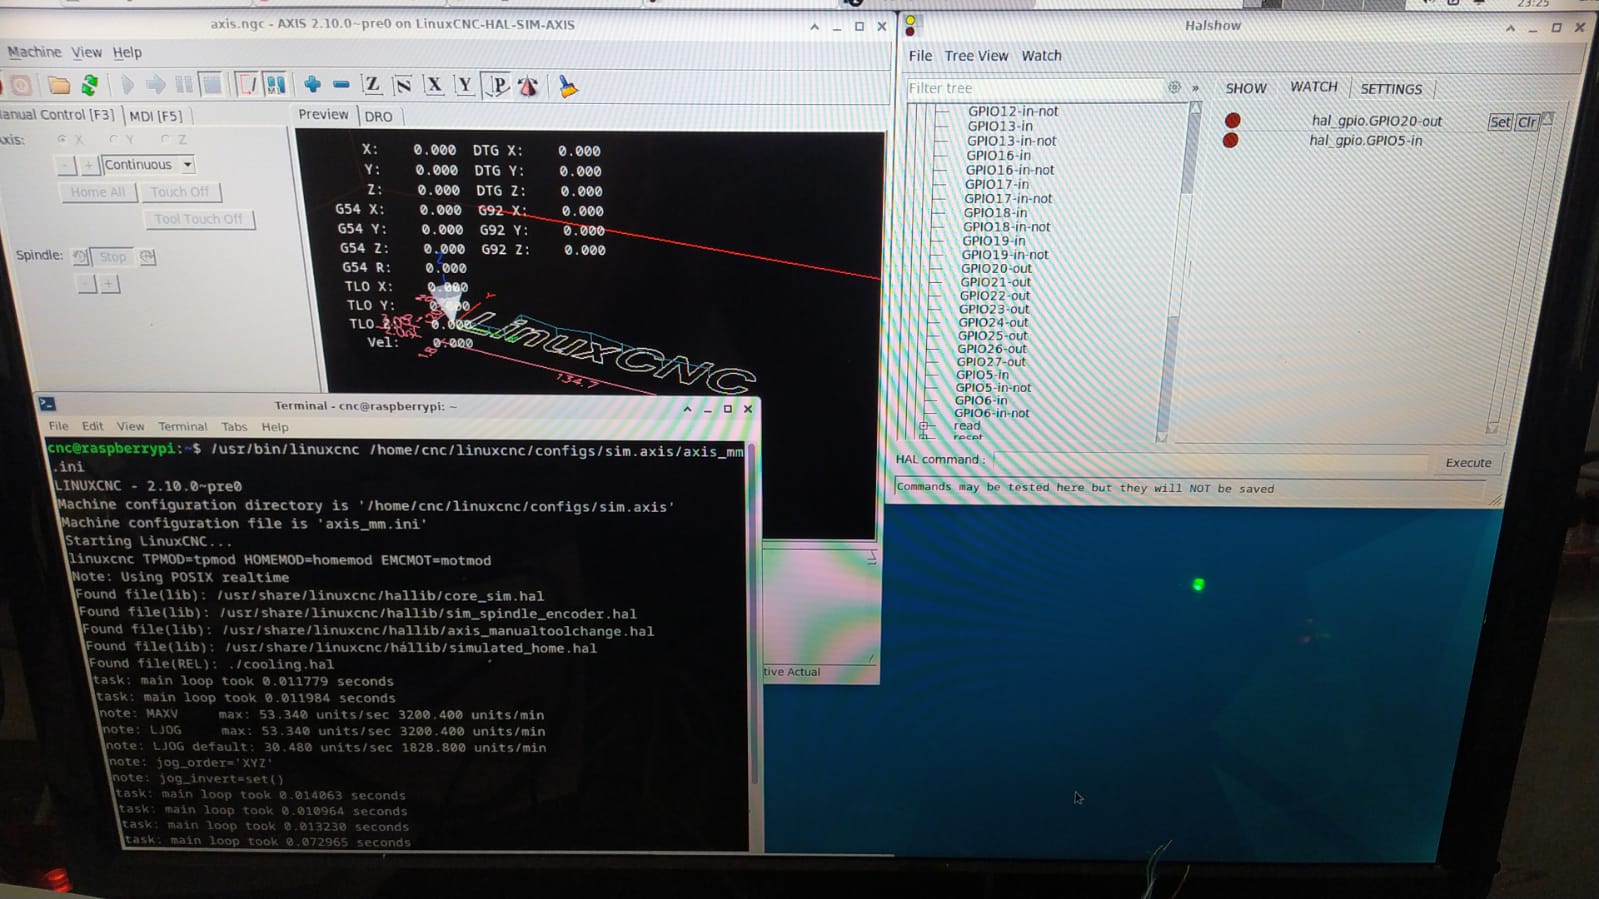Switch to perspective P view

pos(497,86)
